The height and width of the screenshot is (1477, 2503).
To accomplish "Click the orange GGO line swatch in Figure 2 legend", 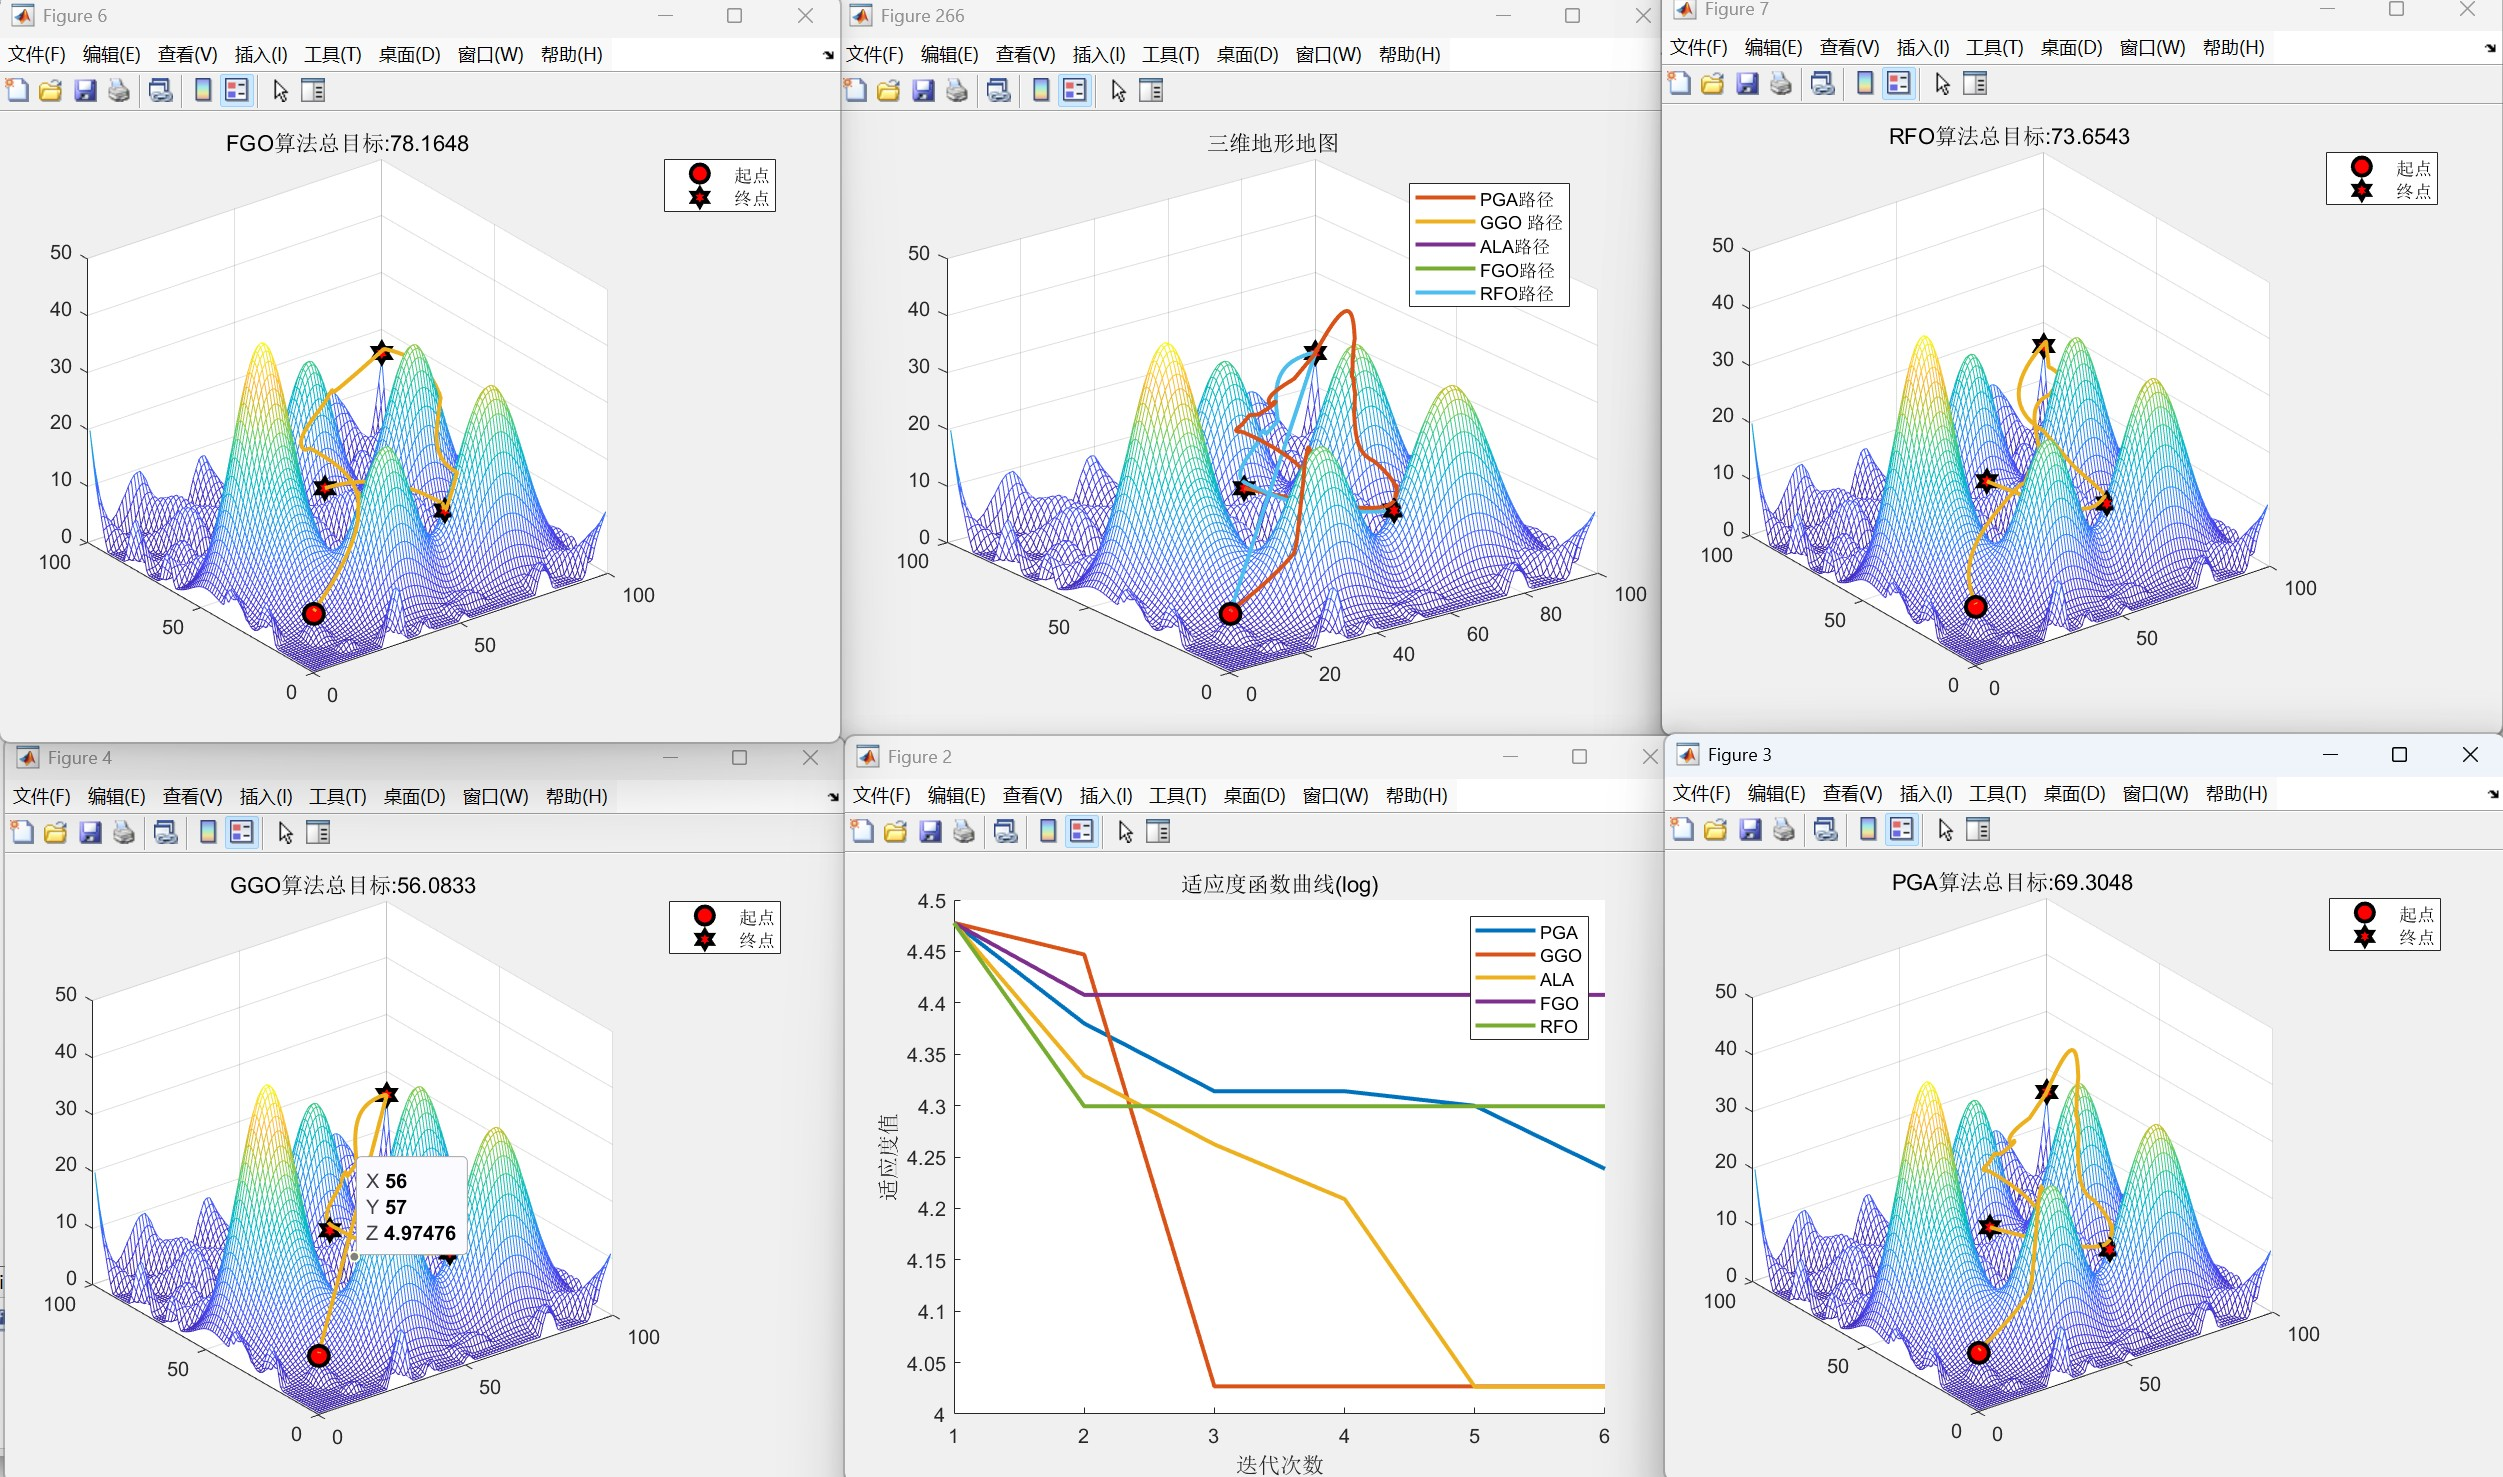I will click(x=1504, y=955).
